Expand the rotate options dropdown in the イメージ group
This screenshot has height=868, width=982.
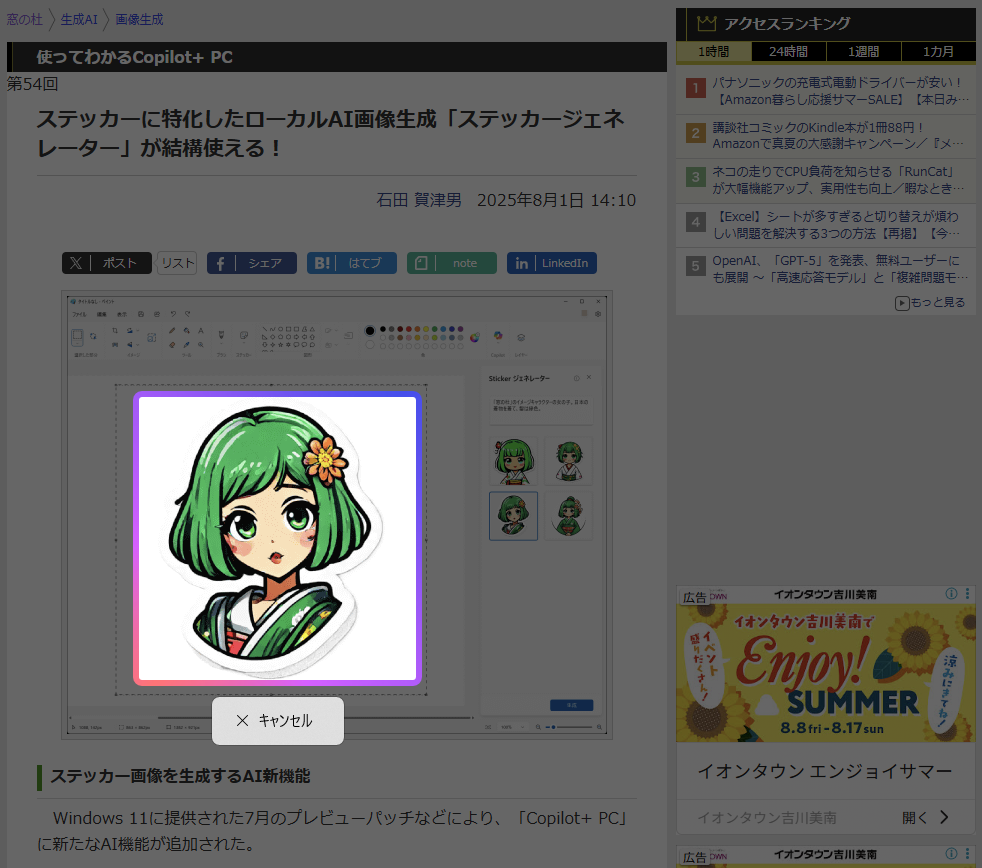[x=137, y=330]
